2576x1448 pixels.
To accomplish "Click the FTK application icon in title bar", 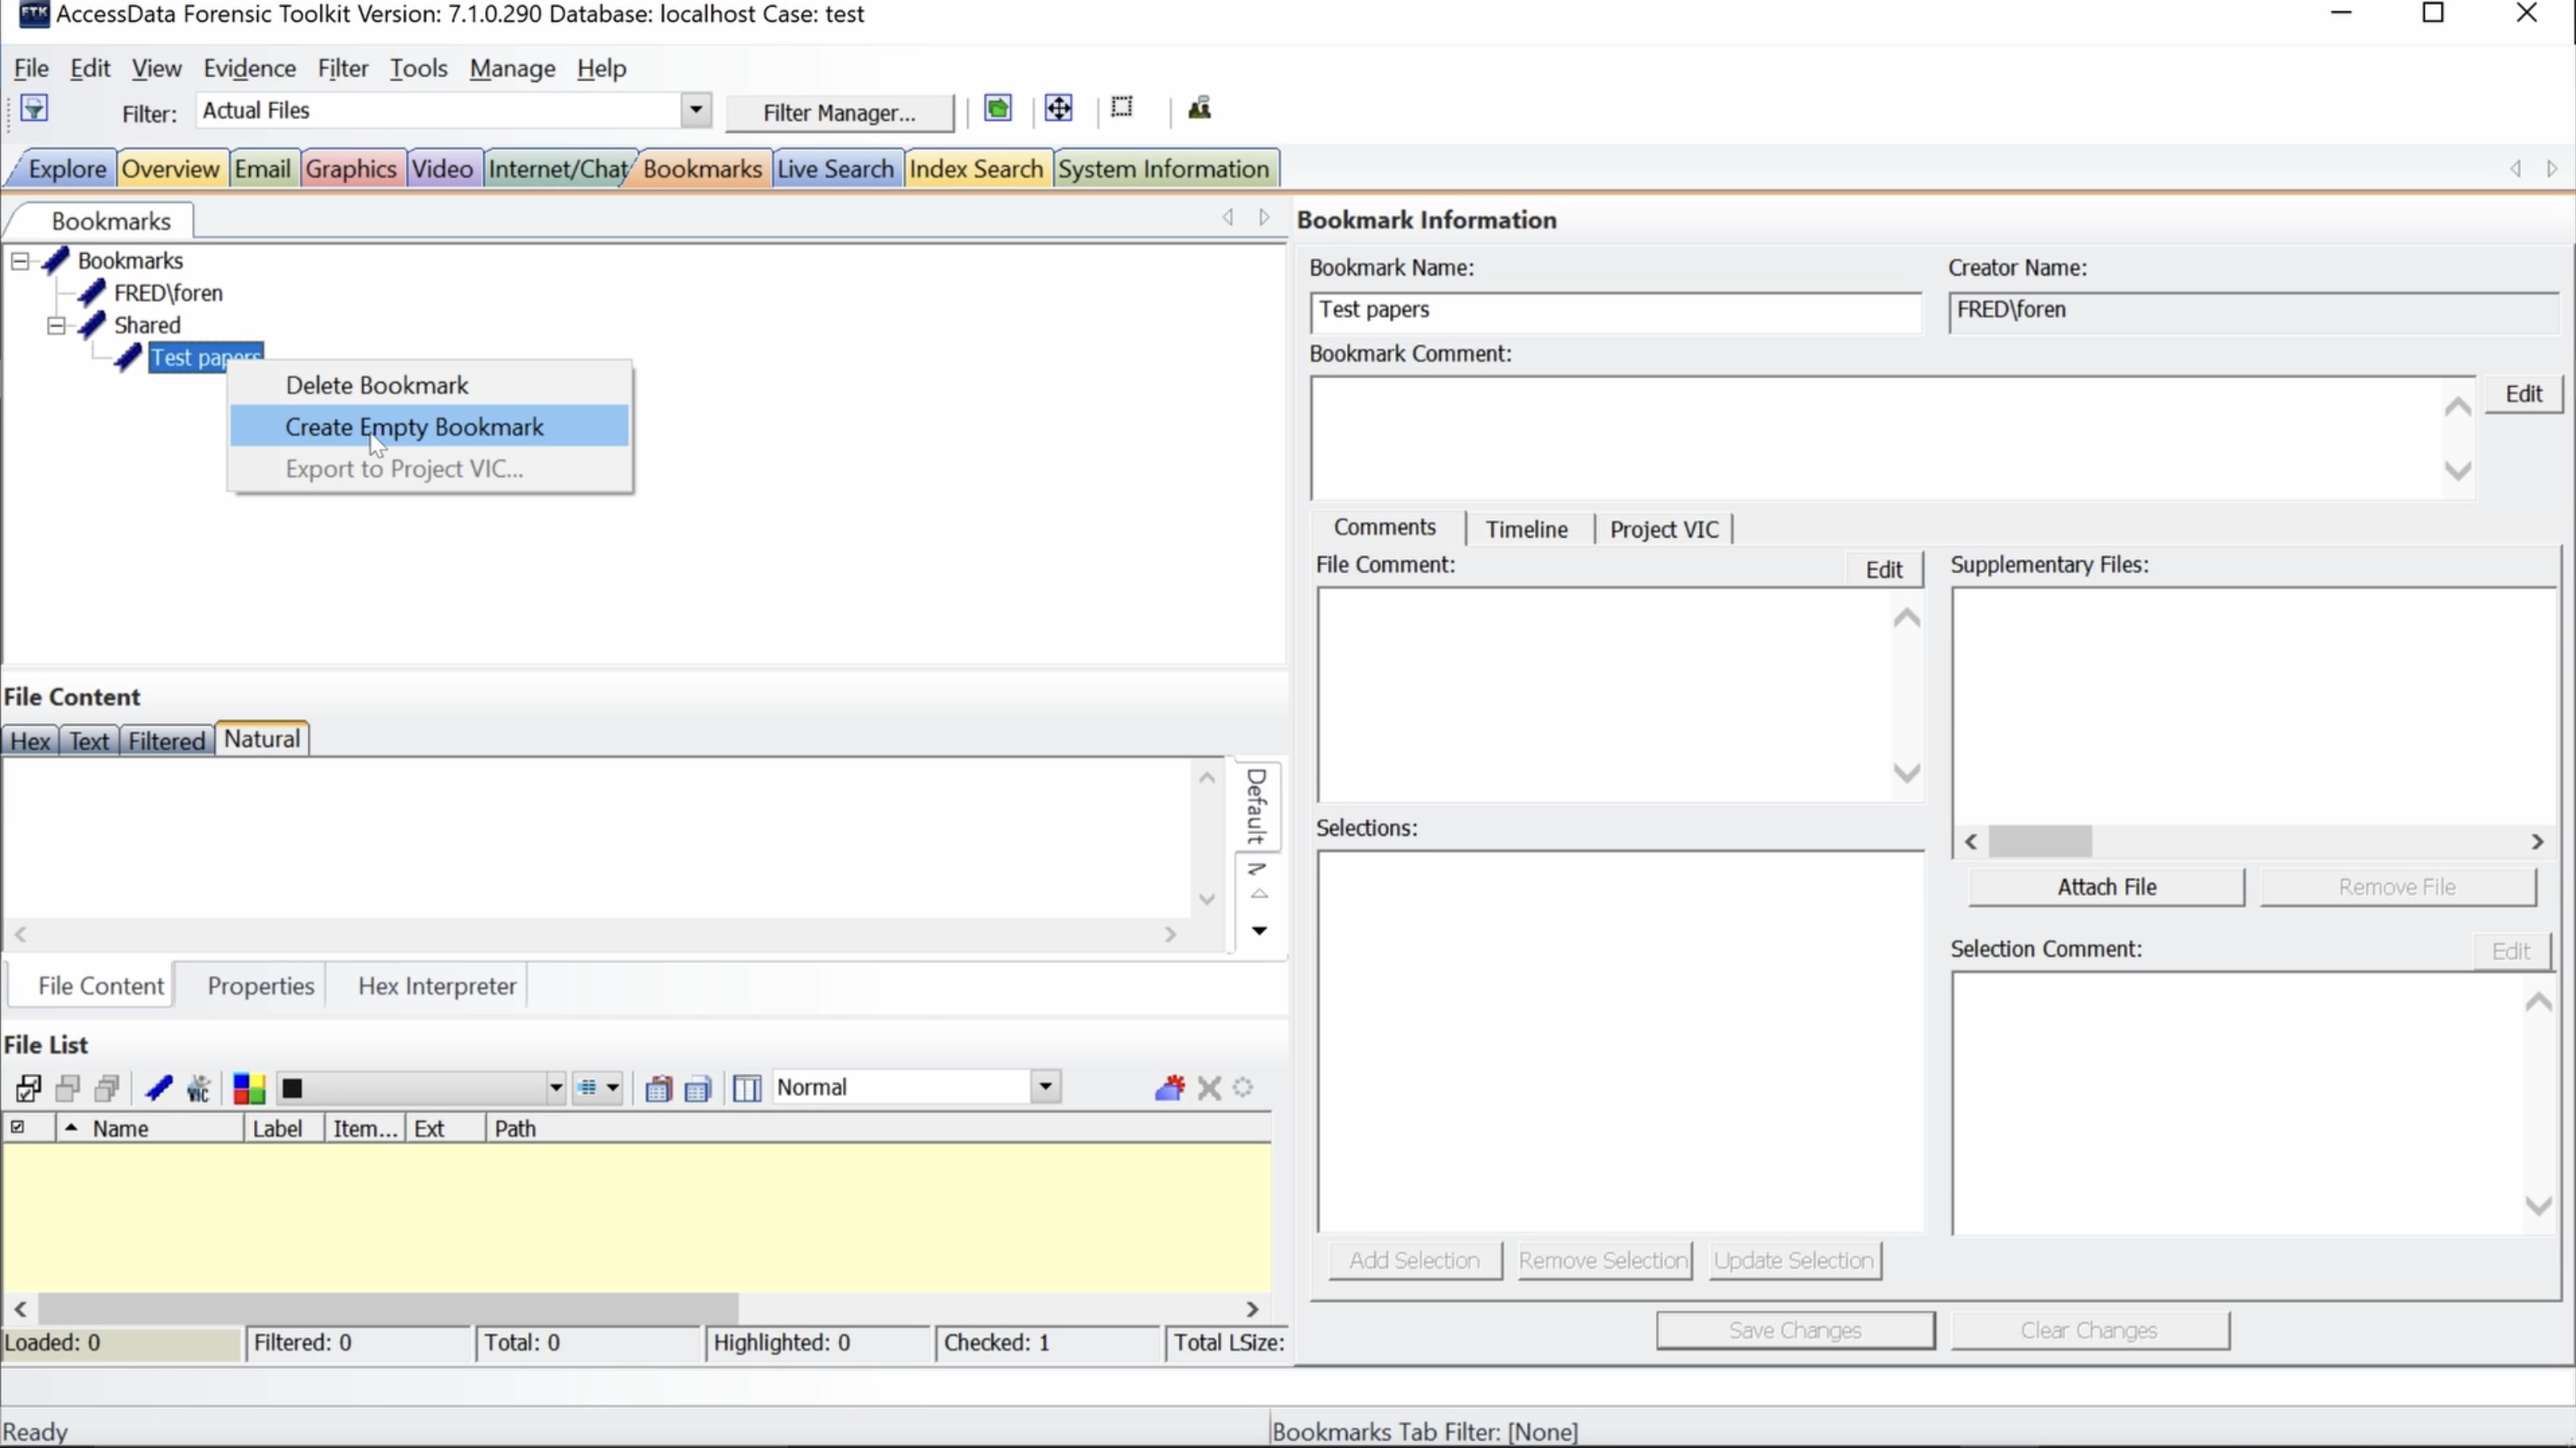I will 34,14.
